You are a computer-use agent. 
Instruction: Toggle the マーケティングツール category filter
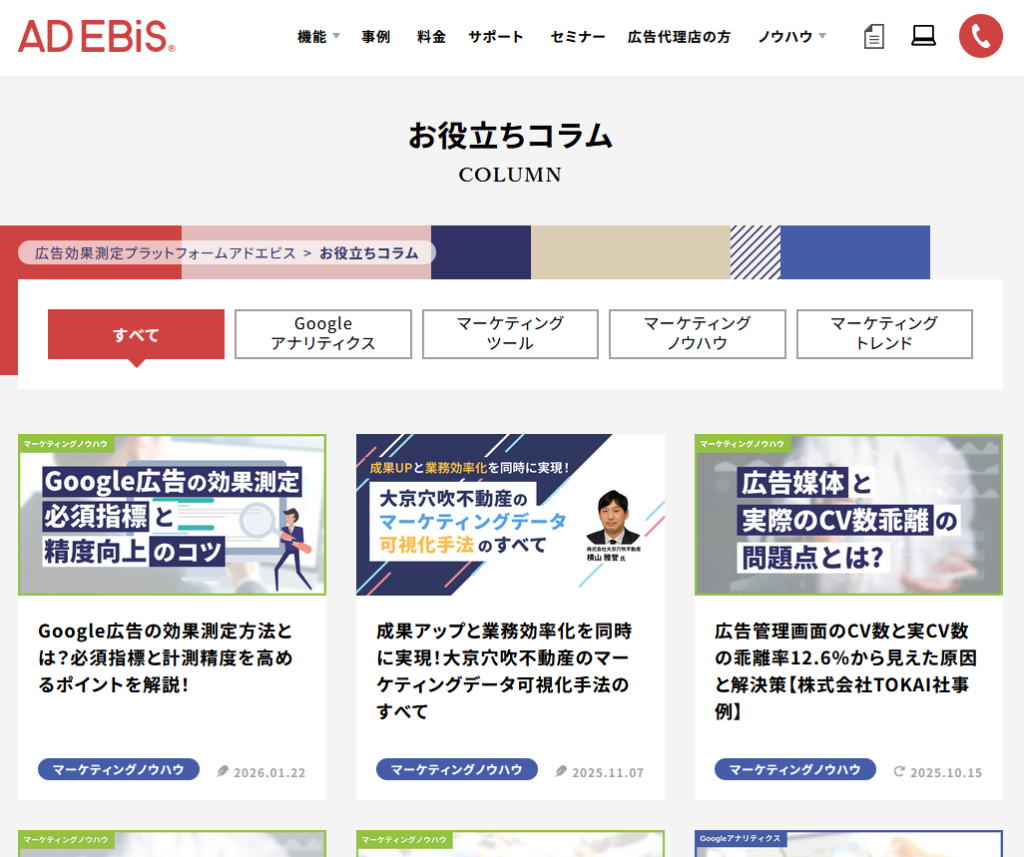[x=510, y=333]
